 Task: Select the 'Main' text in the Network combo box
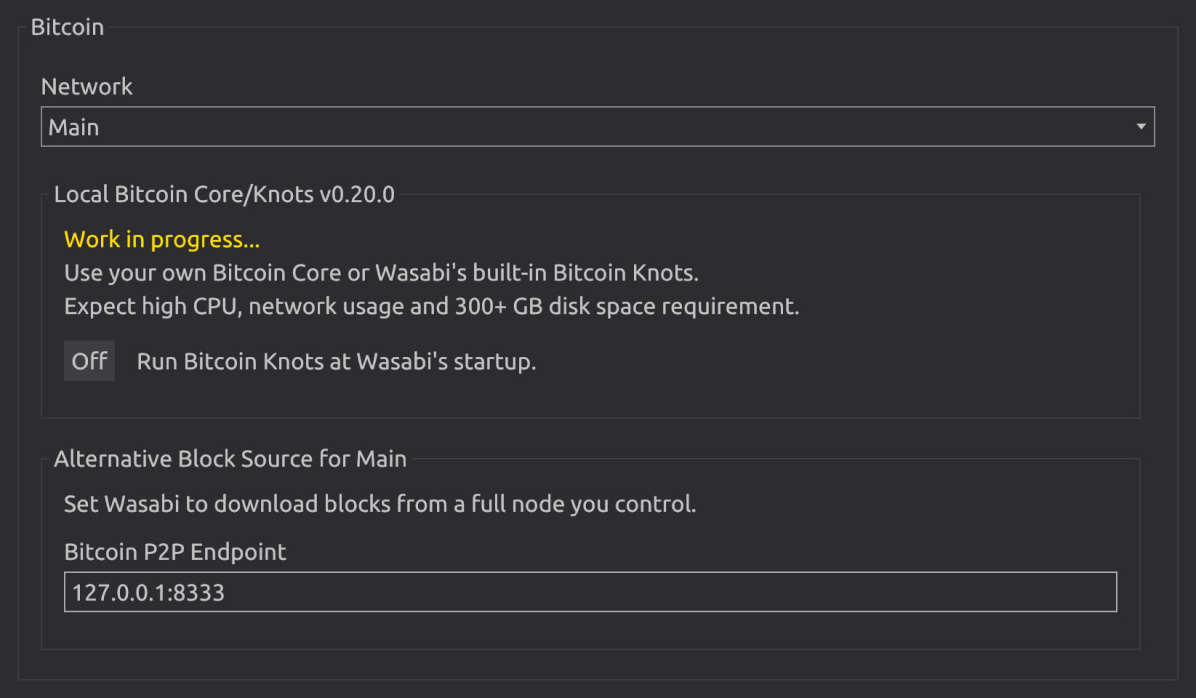pyautogui.click(x=74, y=128)
